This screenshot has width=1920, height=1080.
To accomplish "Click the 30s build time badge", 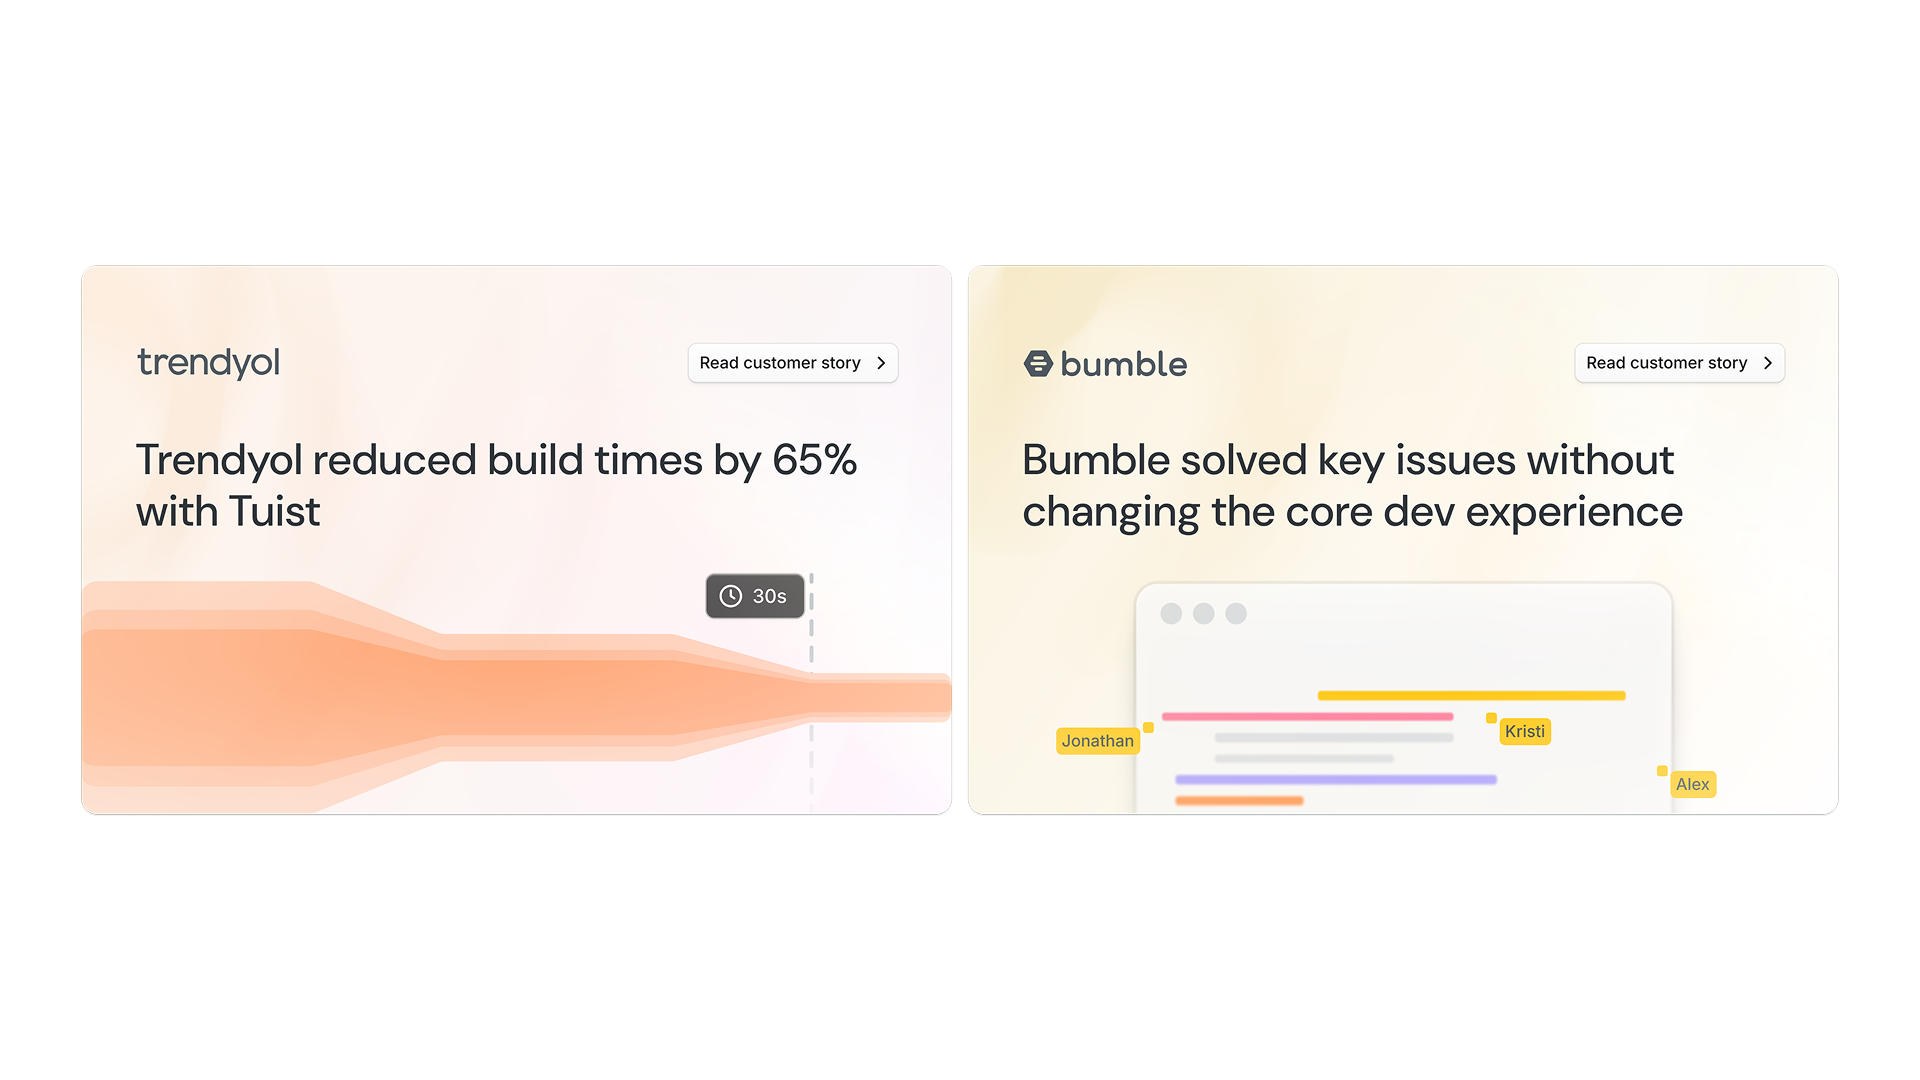I will [x=755, y=595].
